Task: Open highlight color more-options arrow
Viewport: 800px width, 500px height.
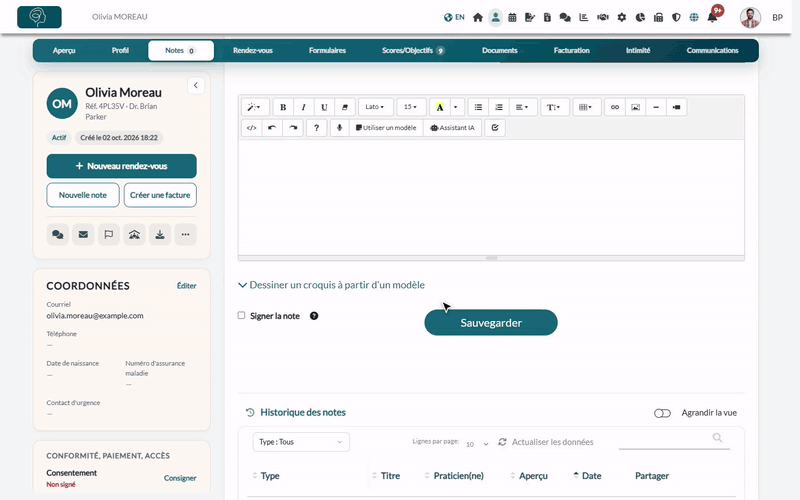Action: [456, 107]
